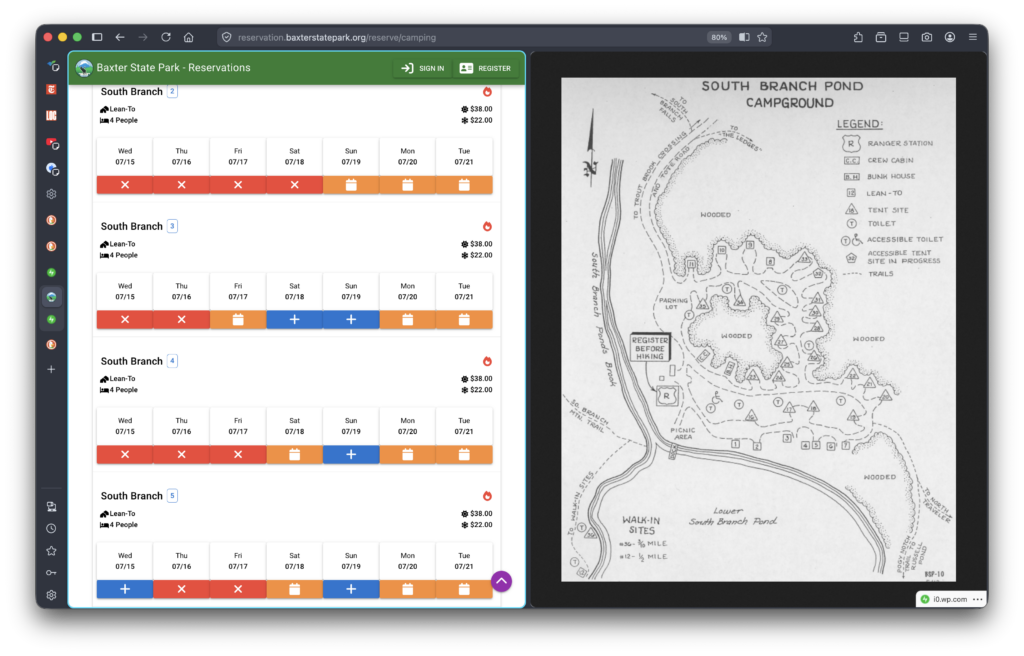The width and height of the screenshot is (1024, 656).
Task: Open the tab device view icon near the camera
Action: coord(903,36)
